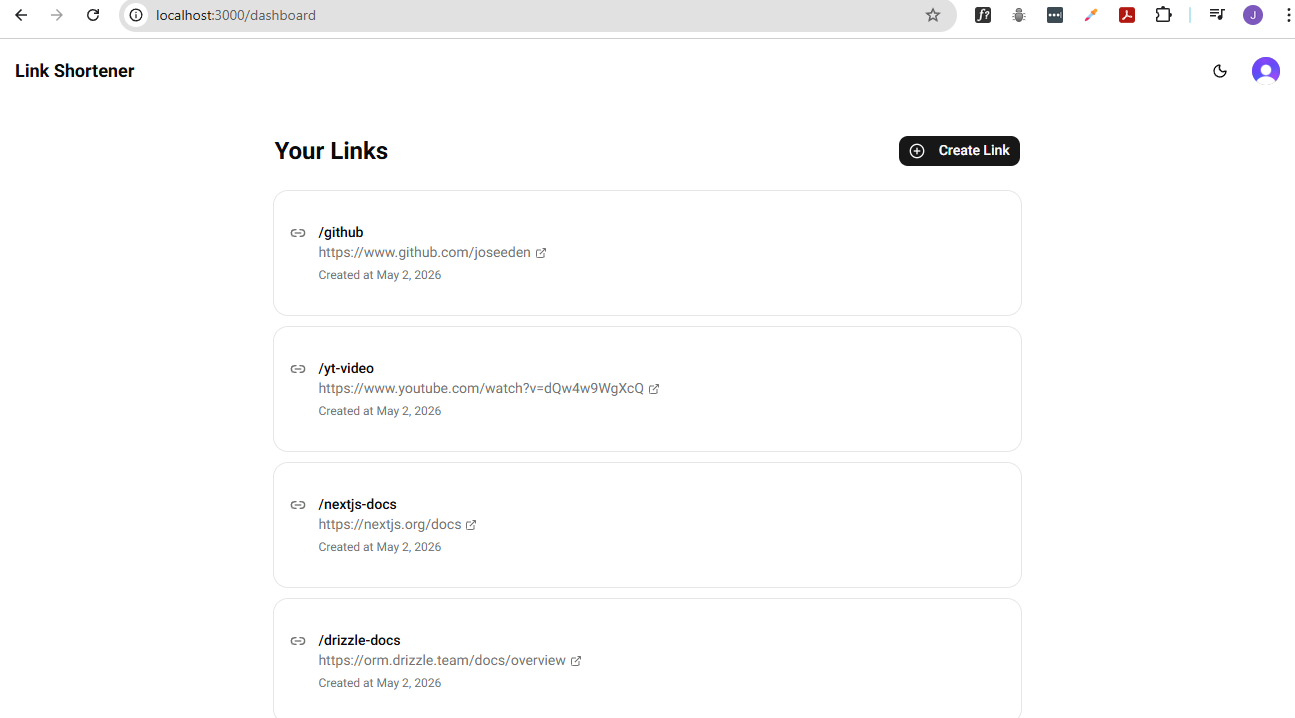1295x718 pixels.
Task: Open external link icon for nextjs docs URL
Action: [x=471, y=525]
